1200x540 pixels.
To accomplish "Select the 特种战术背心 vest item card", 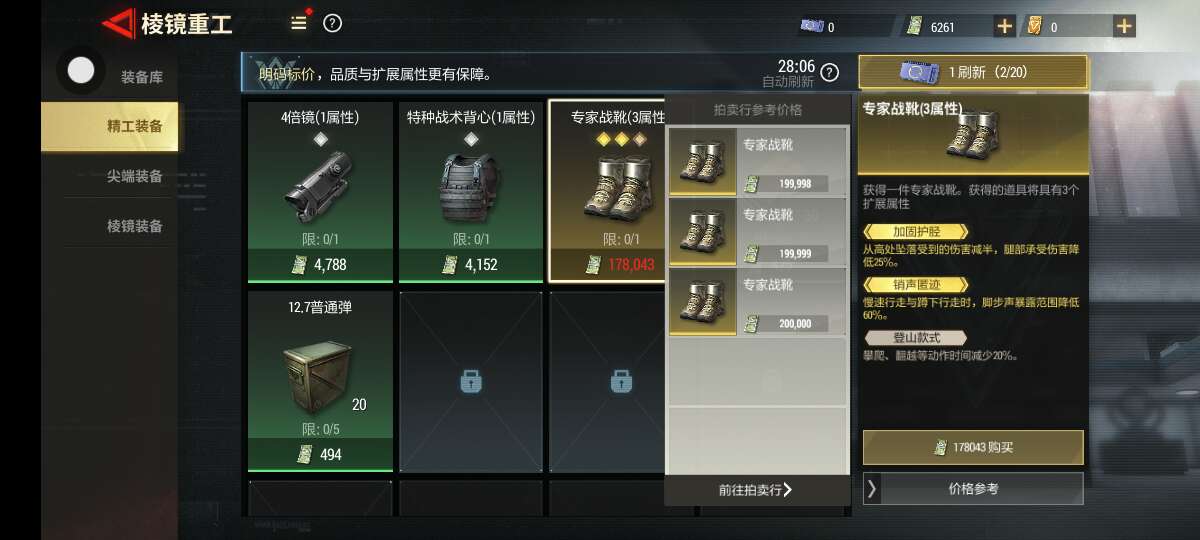I will [x=471, y=191].
